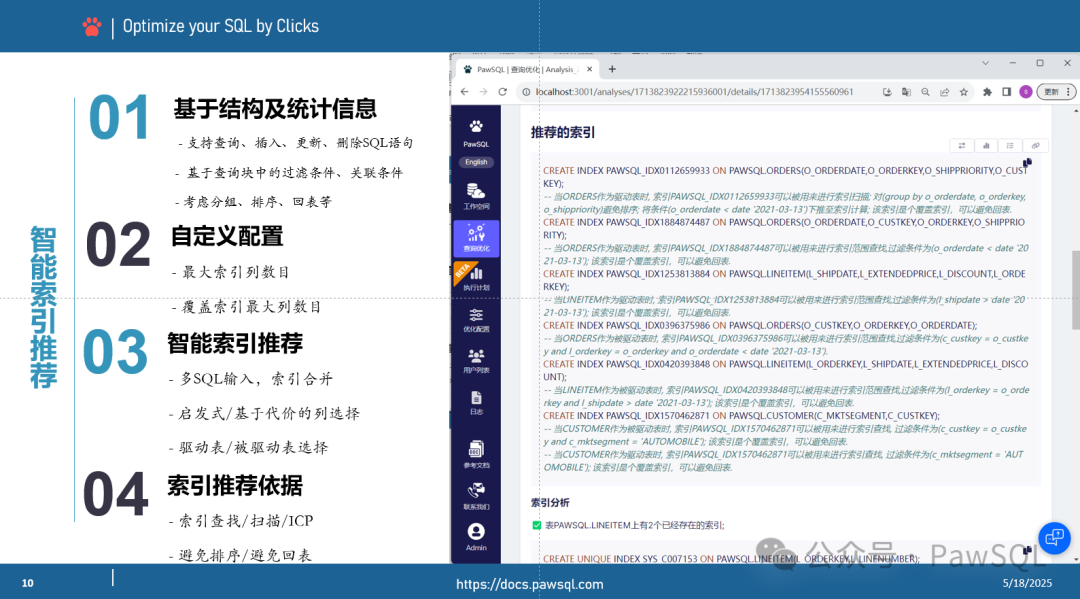This screenshot has height=599, width=1080.
Task: Open the 执行计划 execution plan item
Action: point(476,278)
